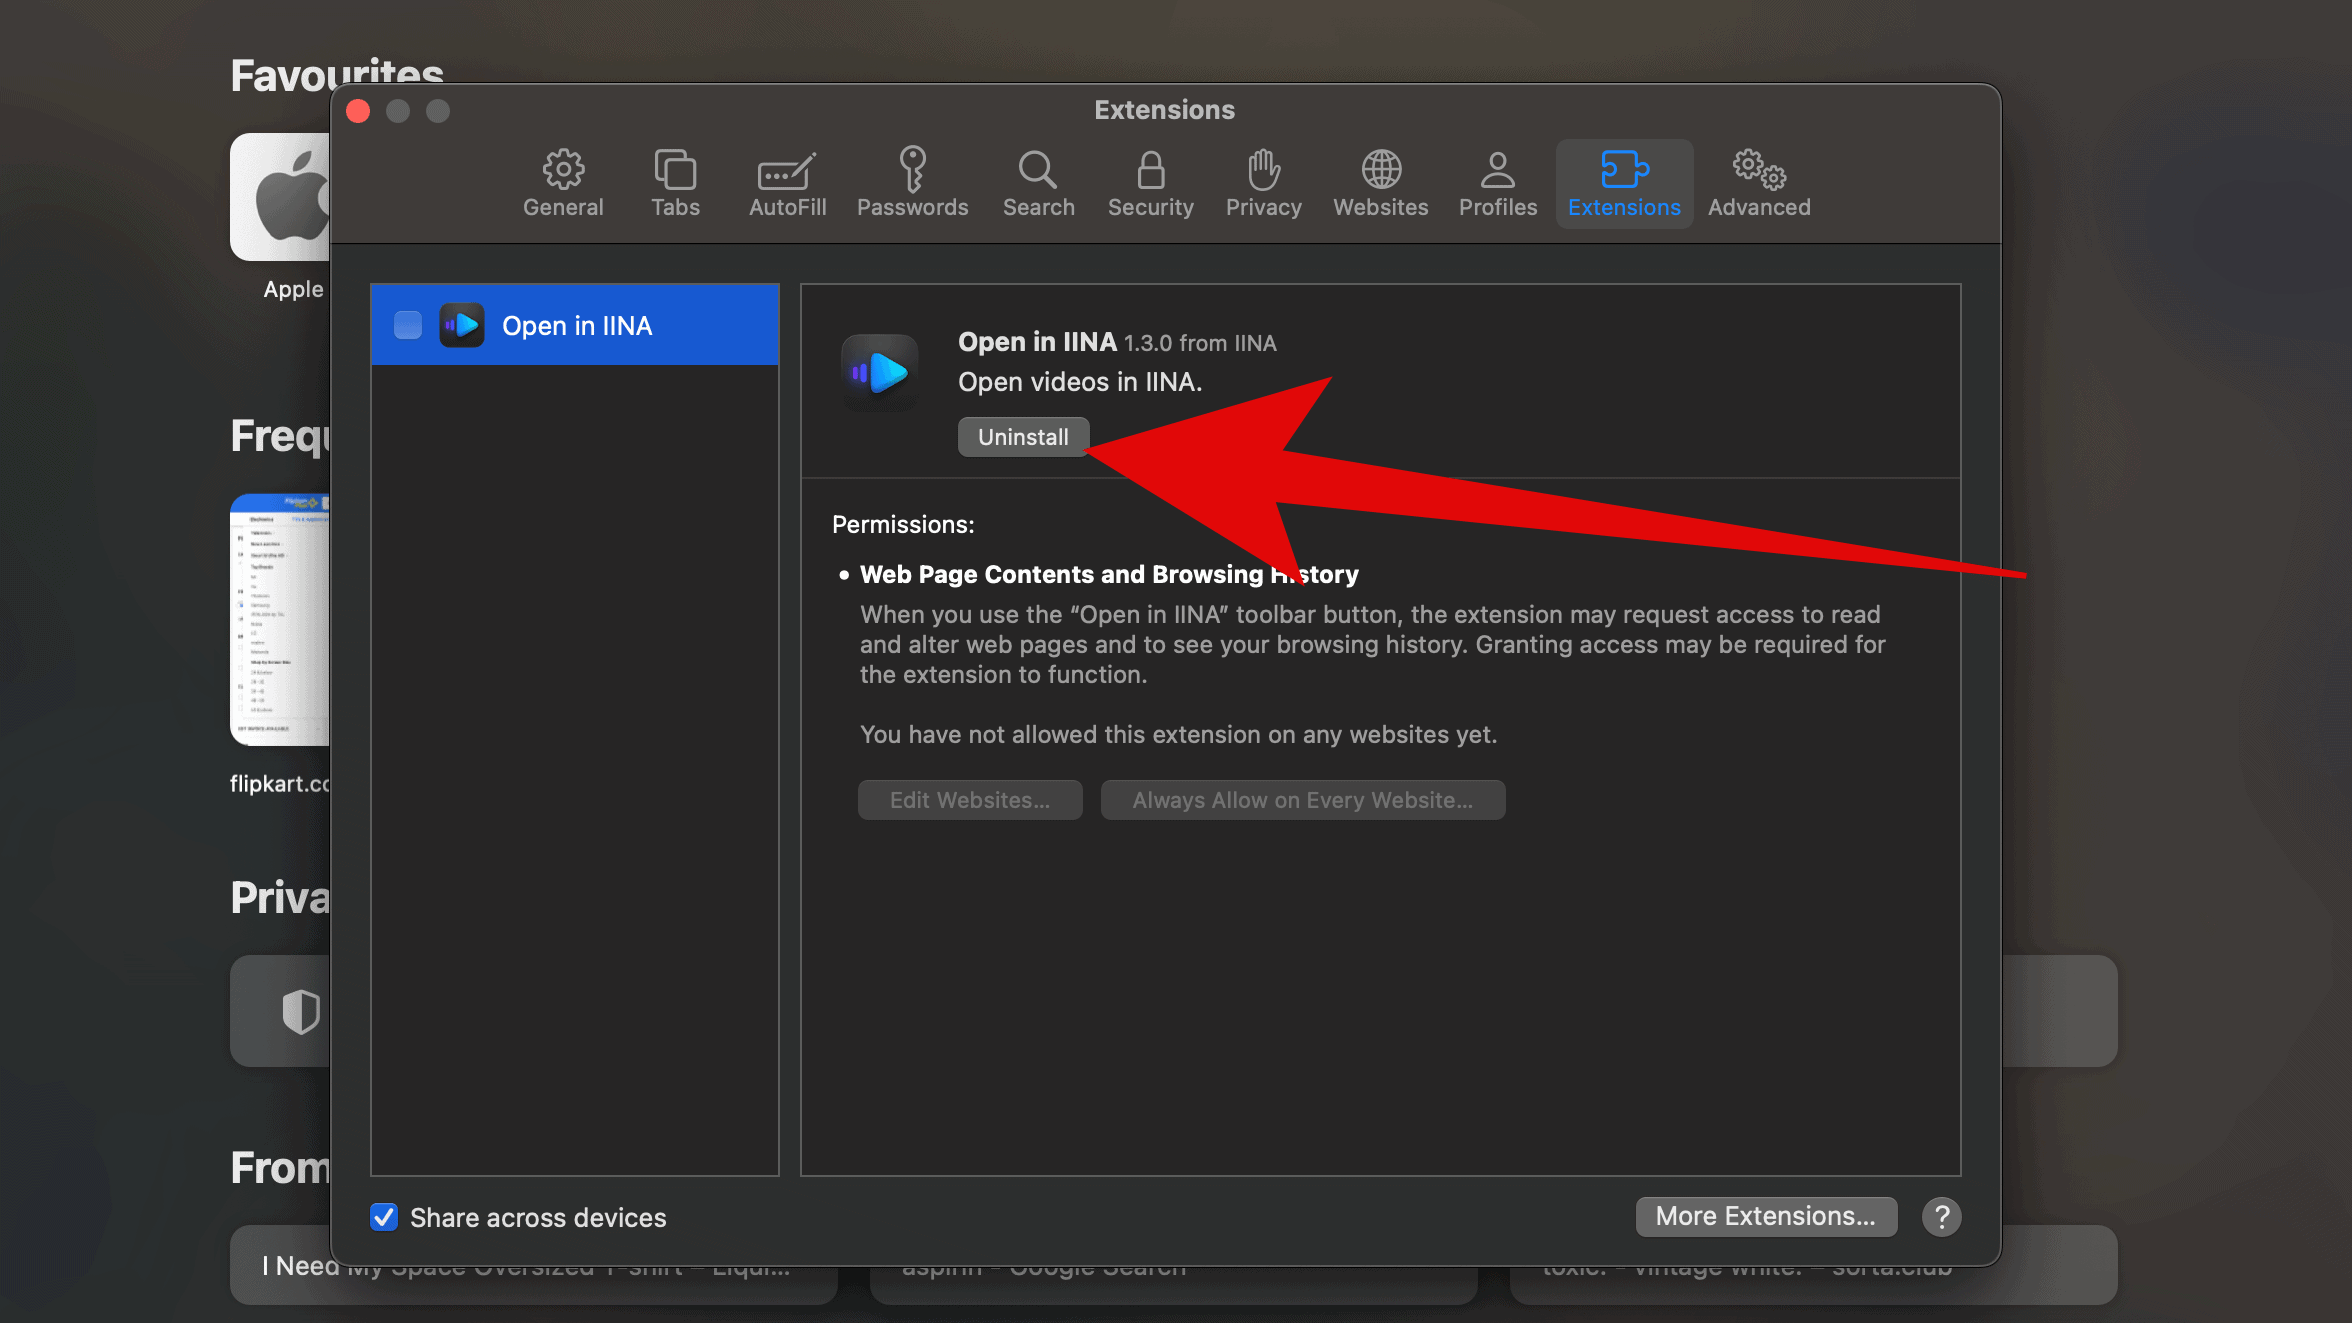Screen dimensions: 2352x1323
Task: Open AutoFill settings
Action: [x=787, y=184]
